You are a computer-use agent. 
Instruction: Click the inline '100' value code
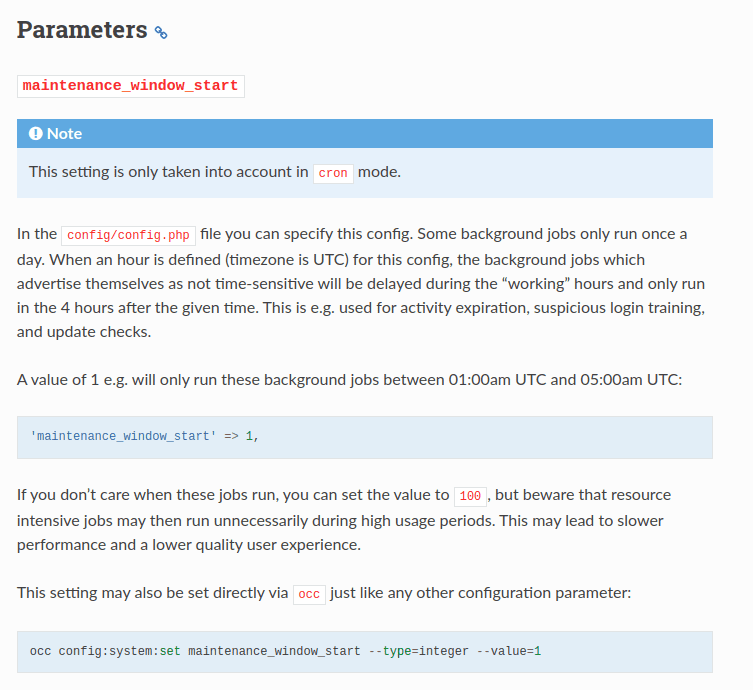470,496
